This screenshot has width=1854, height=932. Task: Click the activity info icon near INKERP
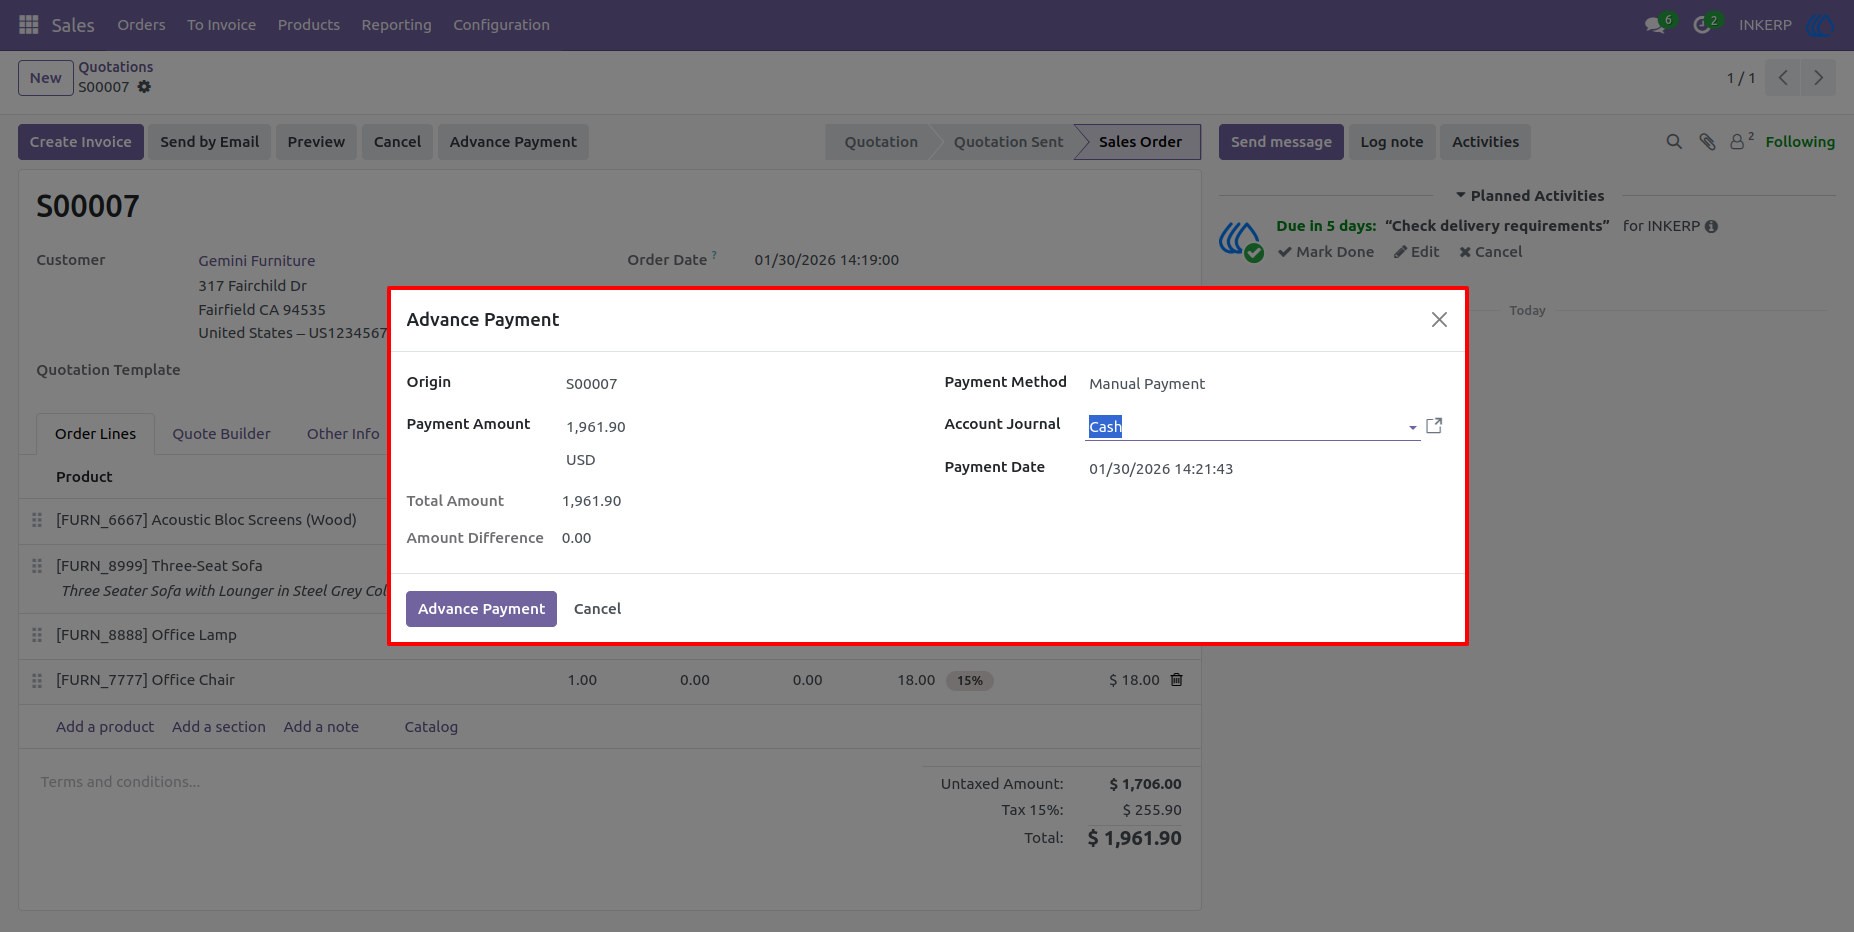pos(1711,227)
